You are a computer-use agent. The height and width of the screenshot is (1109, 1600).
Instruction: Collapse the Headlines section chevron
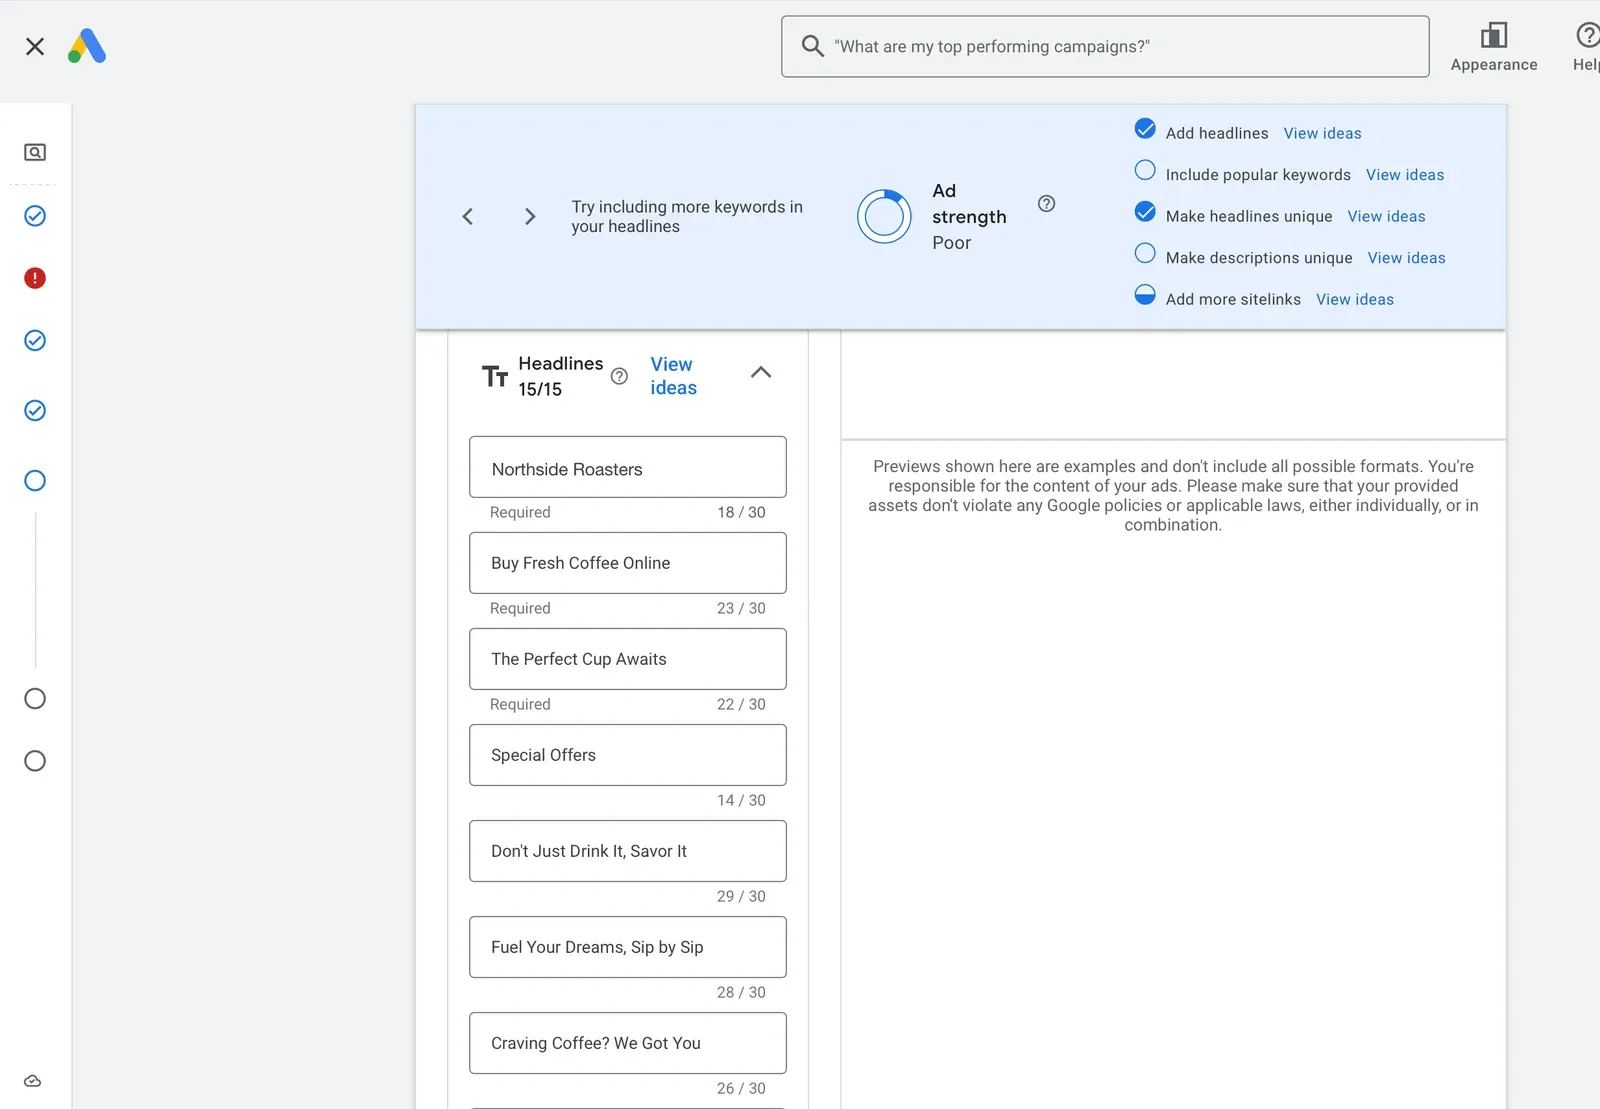click(761, 372)
